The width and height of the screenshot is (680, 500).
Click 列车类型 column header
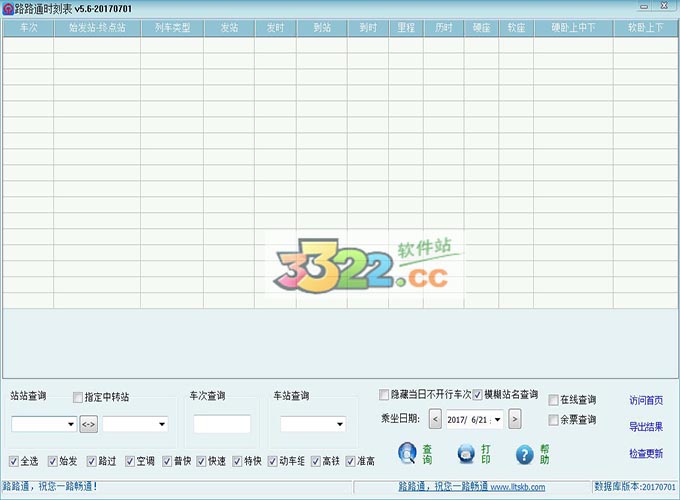[x=173, y=28]
